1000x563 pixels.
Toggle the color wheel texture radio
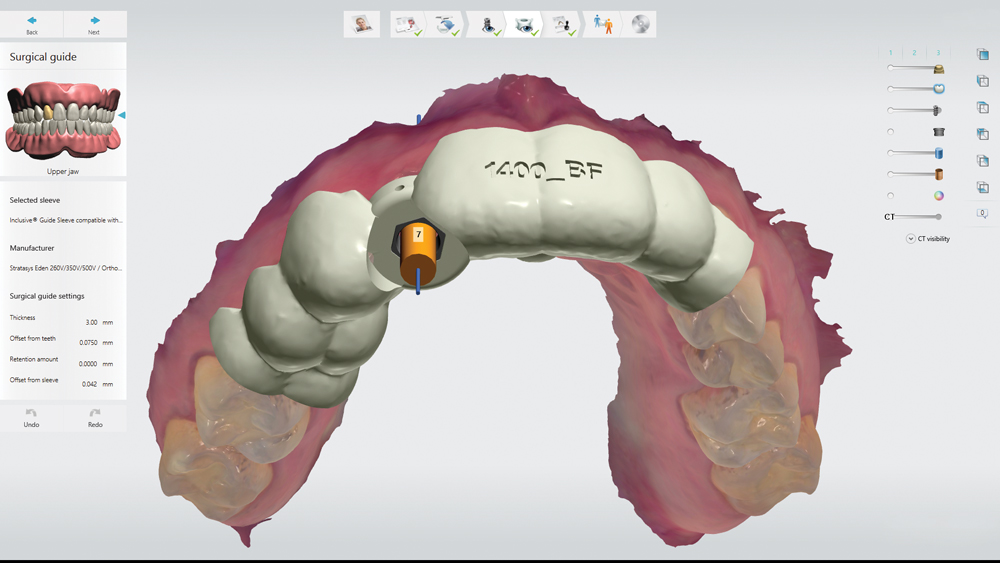click(x=890, y=196)
